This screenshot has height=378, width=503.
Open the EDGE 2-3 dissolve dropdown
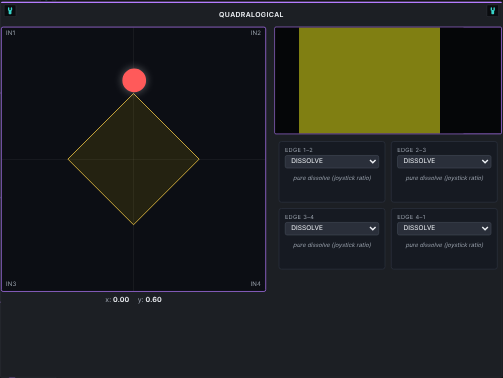(444, 161)
